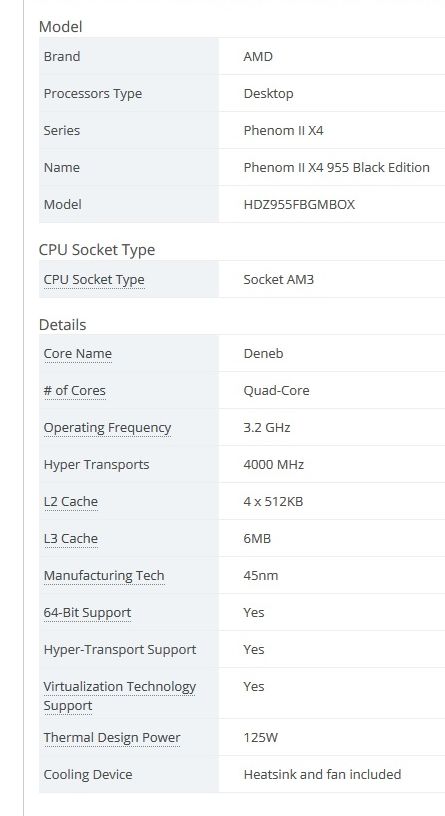Screen dimensions: 445x816
Task: Click the L2 Cache label
Action: pyautogui.click(x=71, y=501)
